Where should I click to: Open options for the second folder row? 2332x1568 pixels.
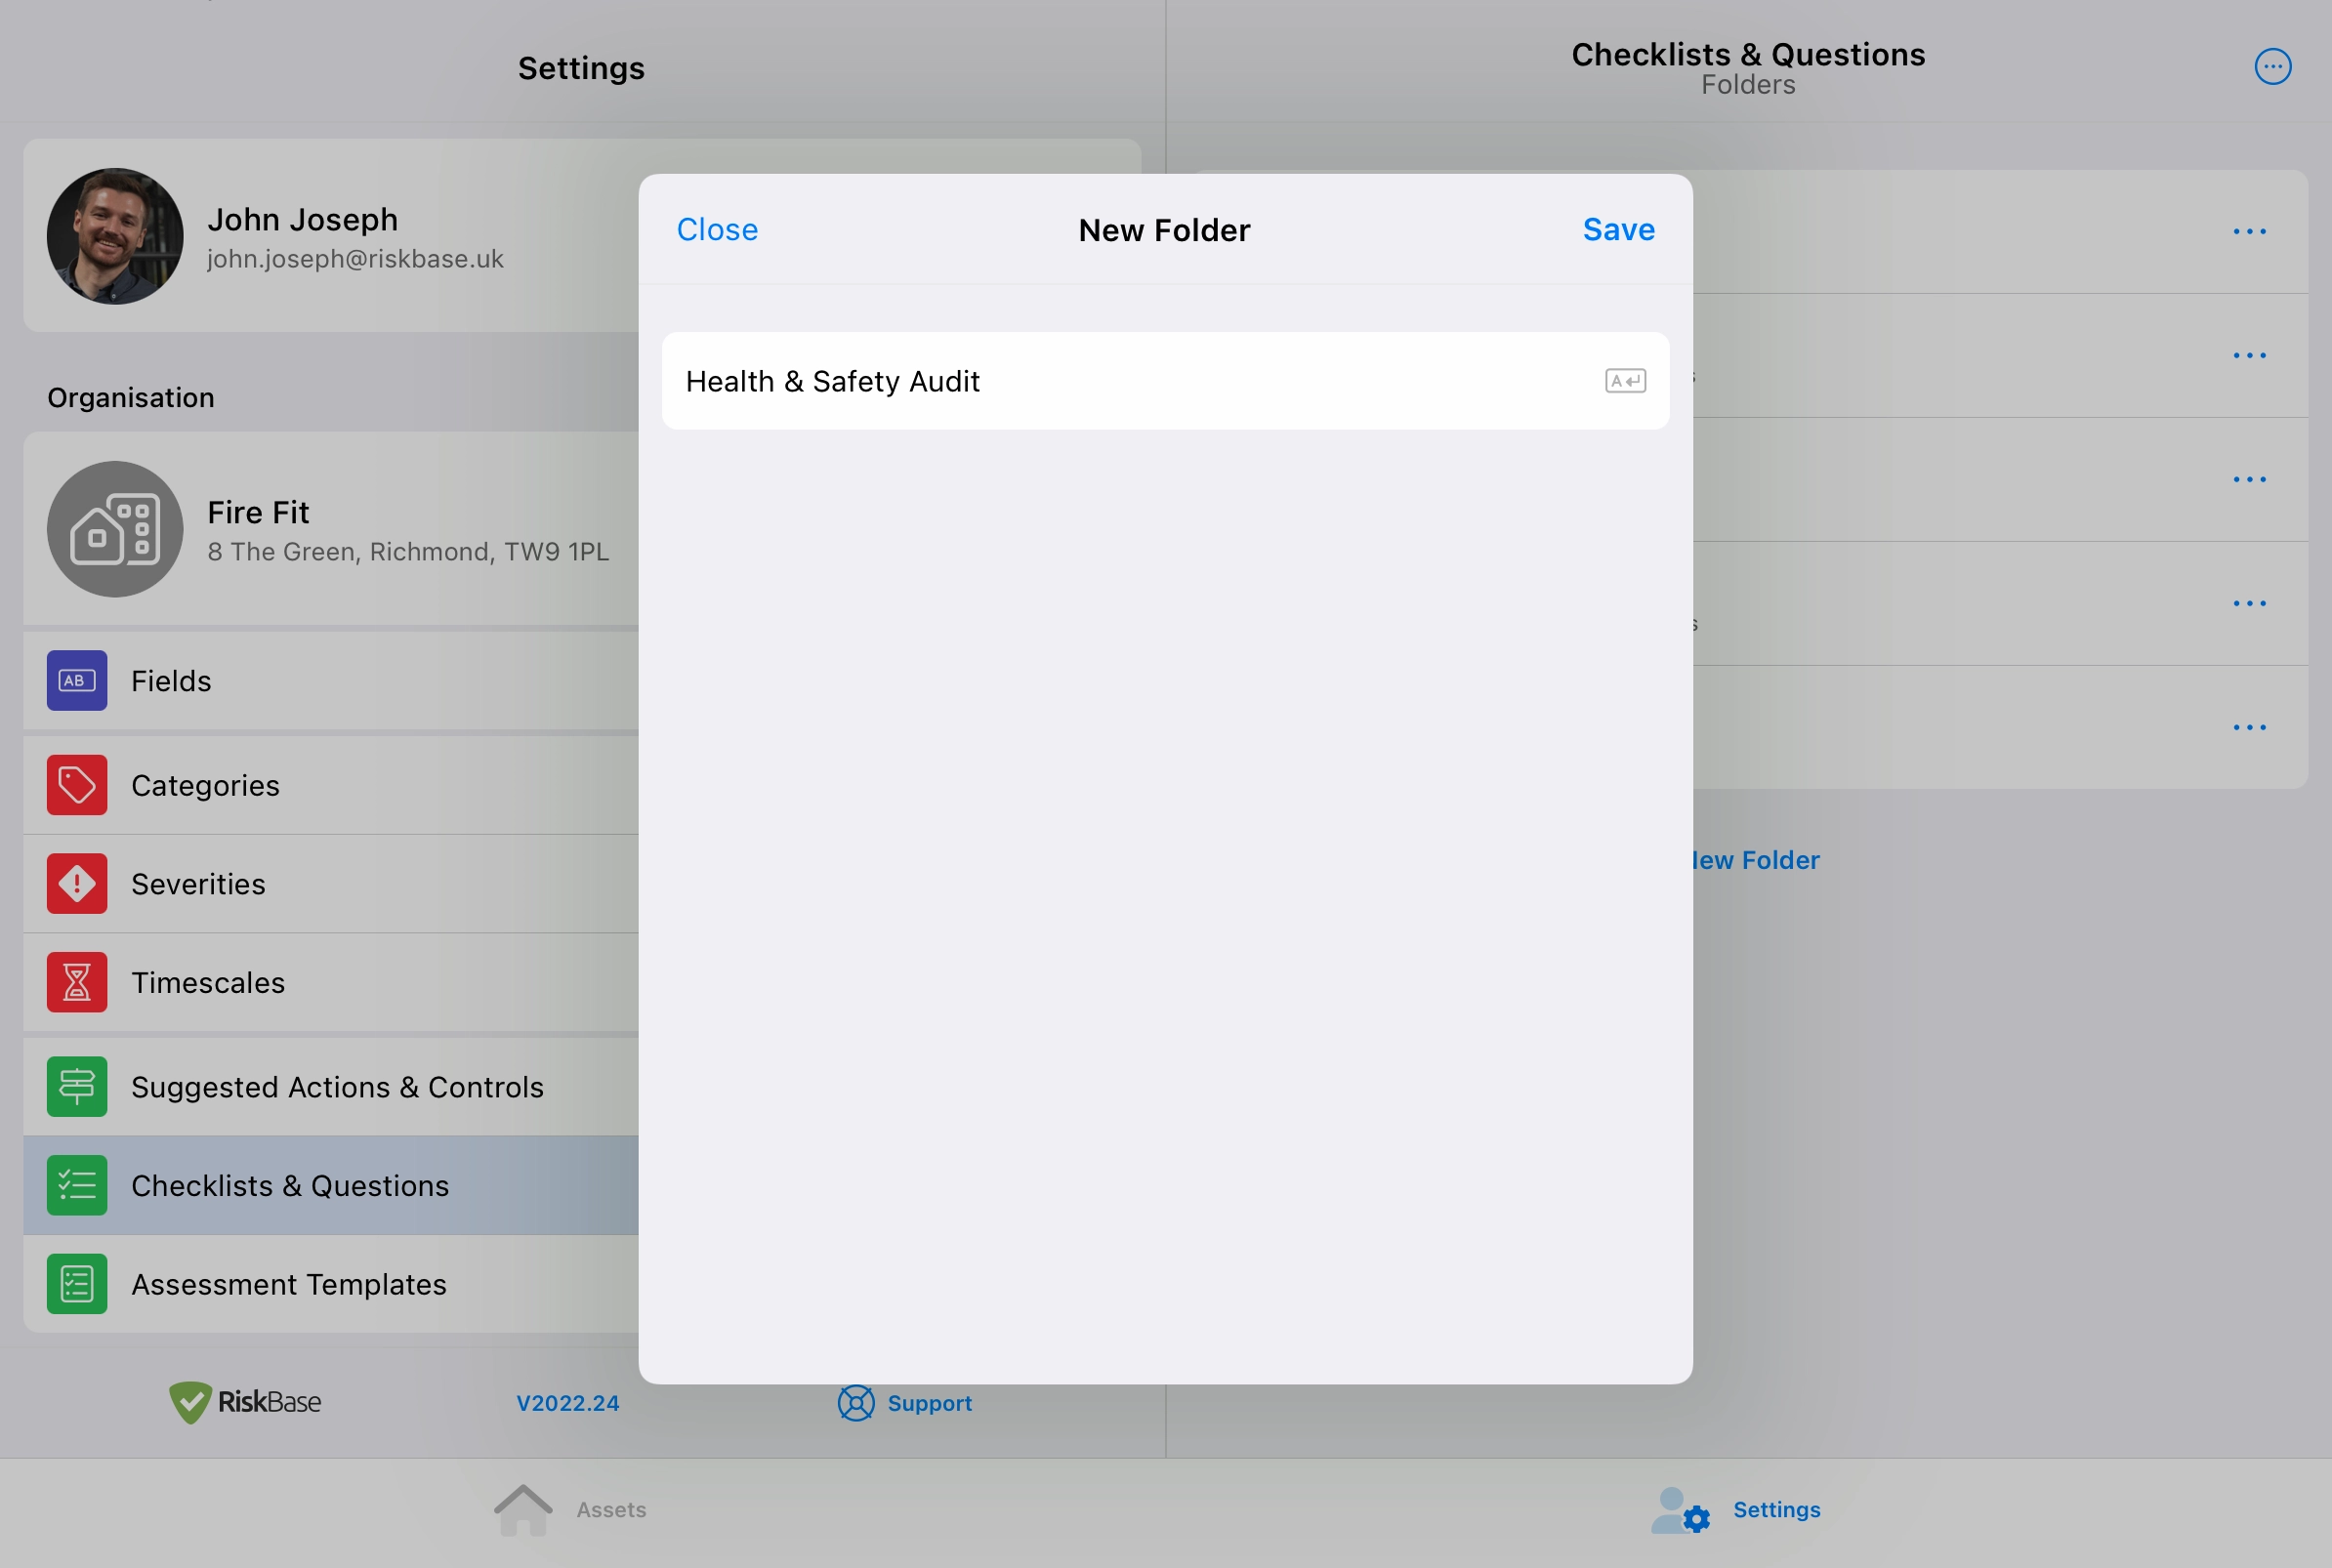(x=2249, y=356)
